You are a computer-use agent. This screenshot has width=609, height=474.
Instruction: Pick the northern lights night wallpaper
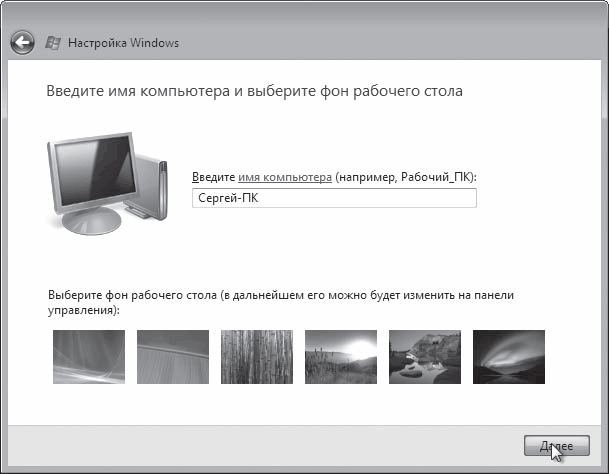pos(509,357)
